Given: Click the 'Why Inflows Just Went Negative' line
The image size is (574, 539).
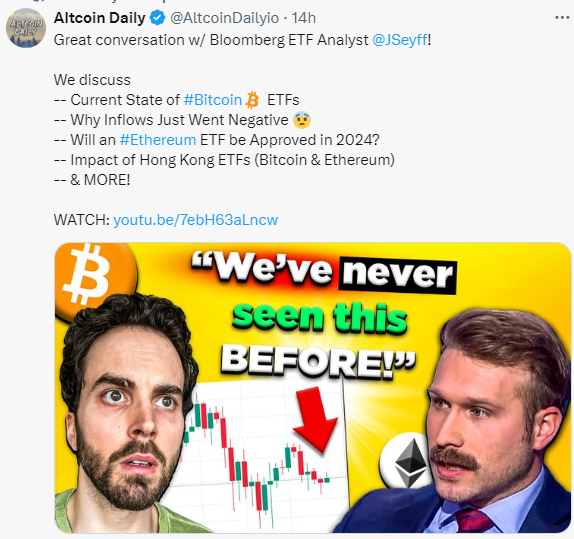Looking at the screenshot, I should click(x=179, y=120).
